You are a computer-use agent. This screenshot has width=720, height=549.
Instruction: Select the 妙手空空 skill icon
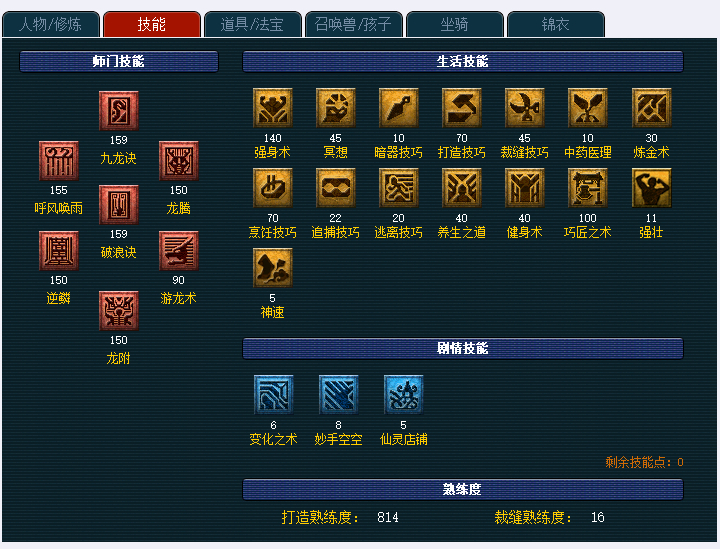click(338, 395)
